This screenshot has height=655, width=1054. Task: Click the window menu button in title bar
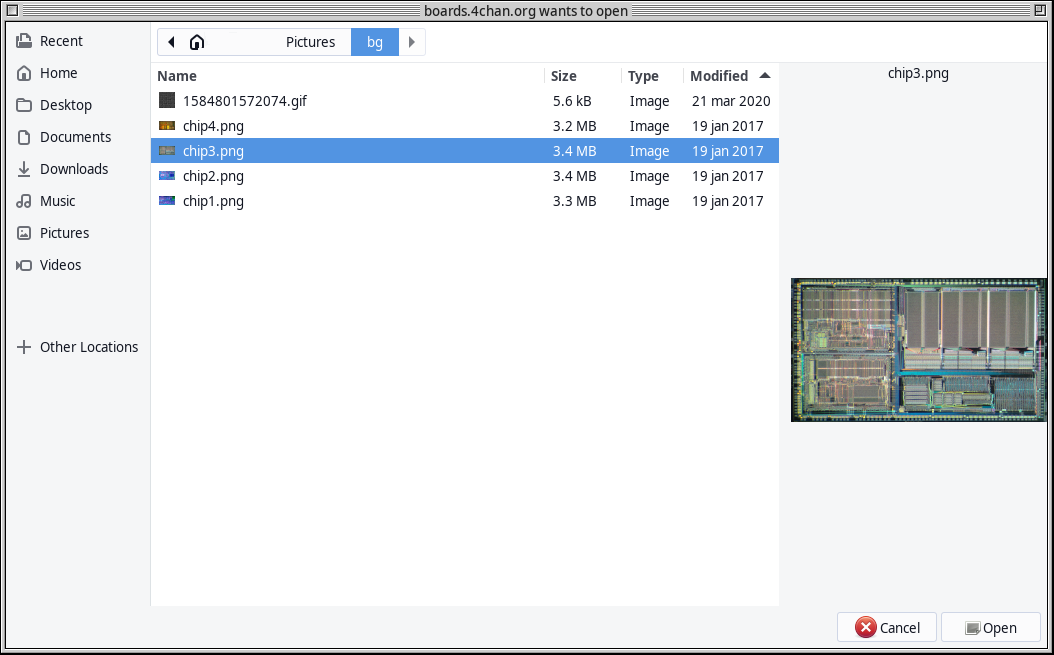click(12, 10)
